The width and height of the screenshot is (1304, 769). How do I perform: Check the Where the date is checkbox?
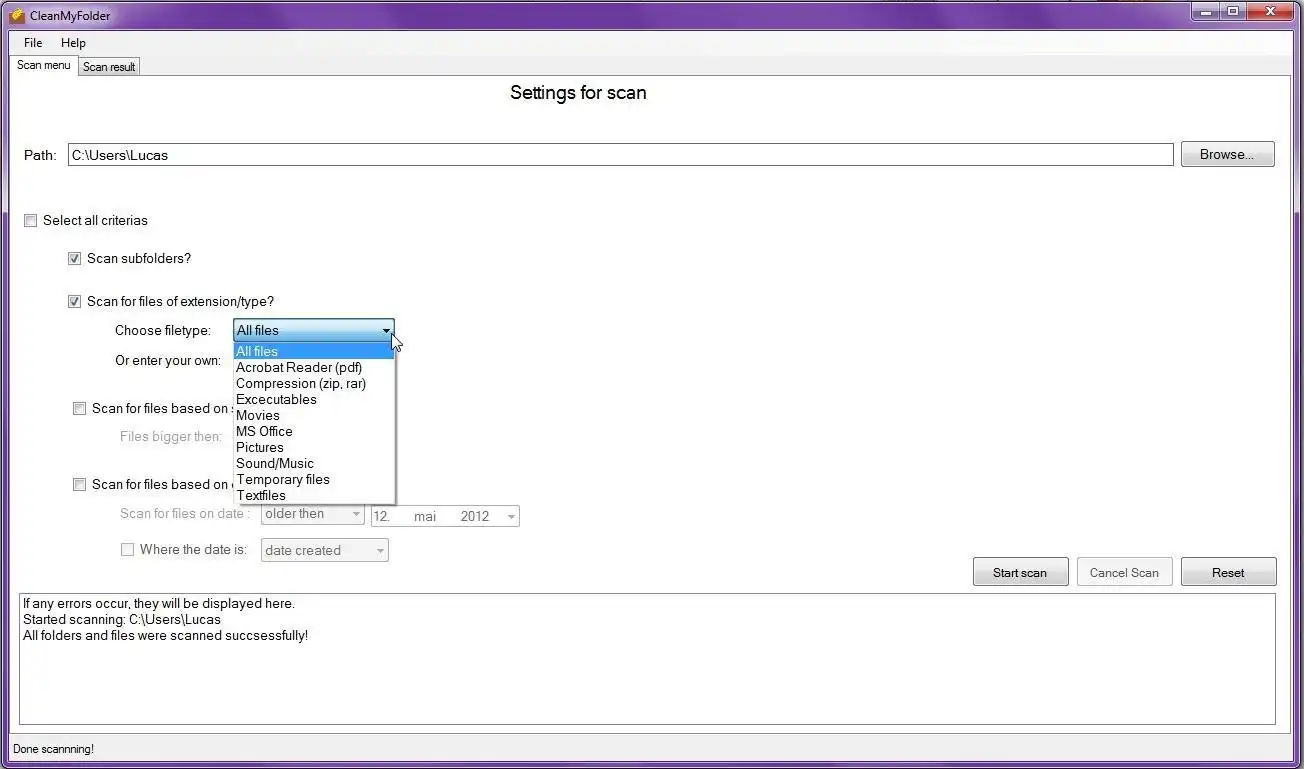click(127, 549)
